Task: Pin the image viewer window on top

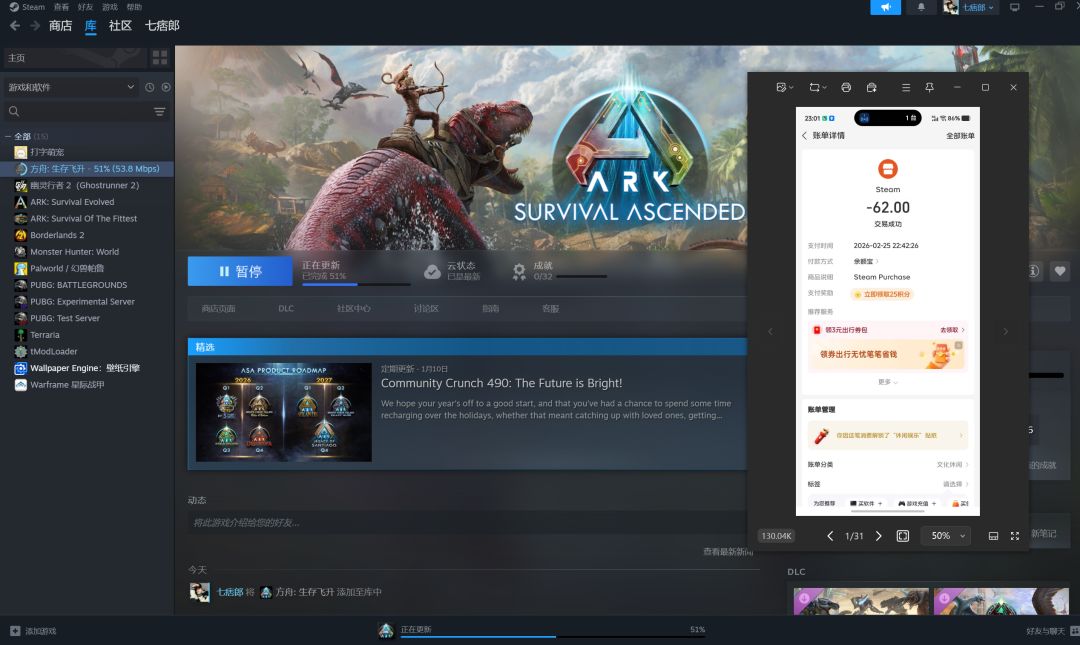Action: pos(929,88)
